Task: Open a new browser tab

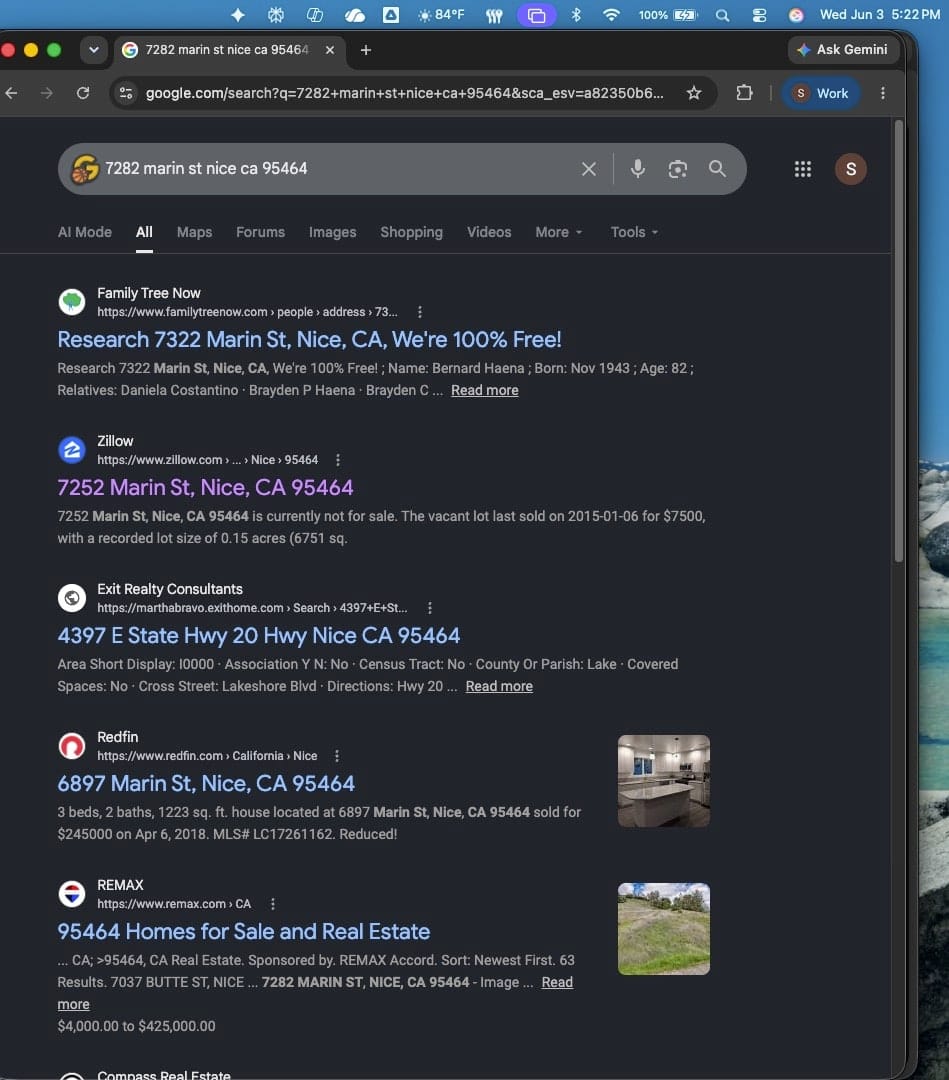Action: [366, 50]
